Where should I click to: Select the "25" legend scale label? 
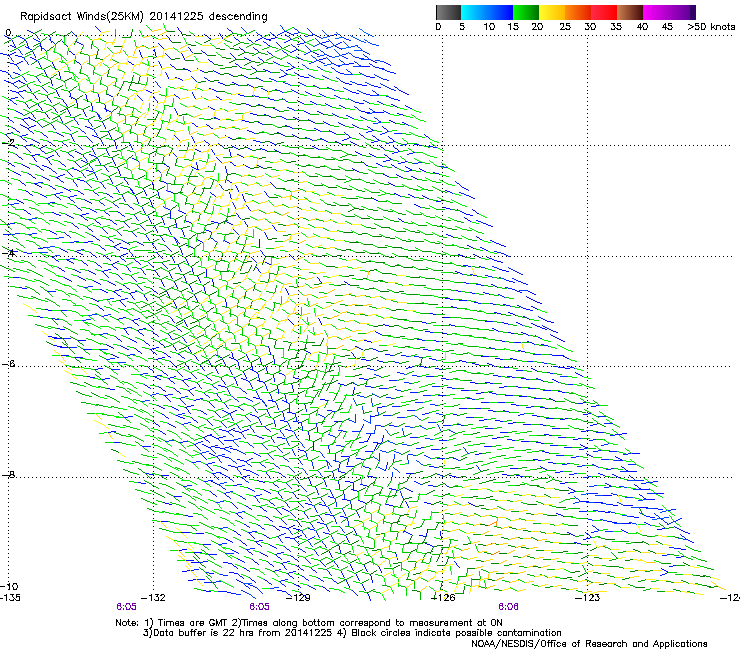click(x=565, y=27)
